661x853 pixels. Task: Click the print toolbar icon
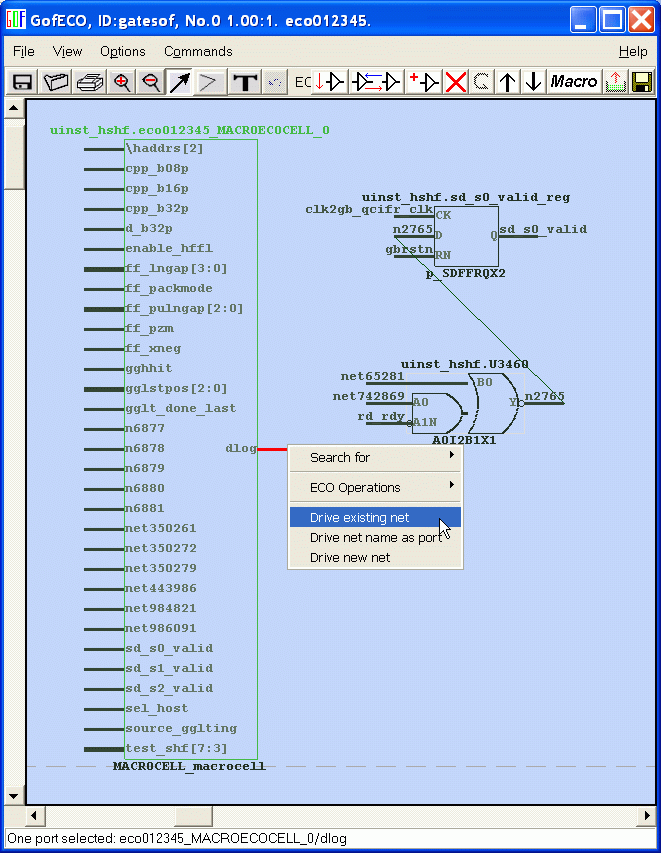point(90,82)
